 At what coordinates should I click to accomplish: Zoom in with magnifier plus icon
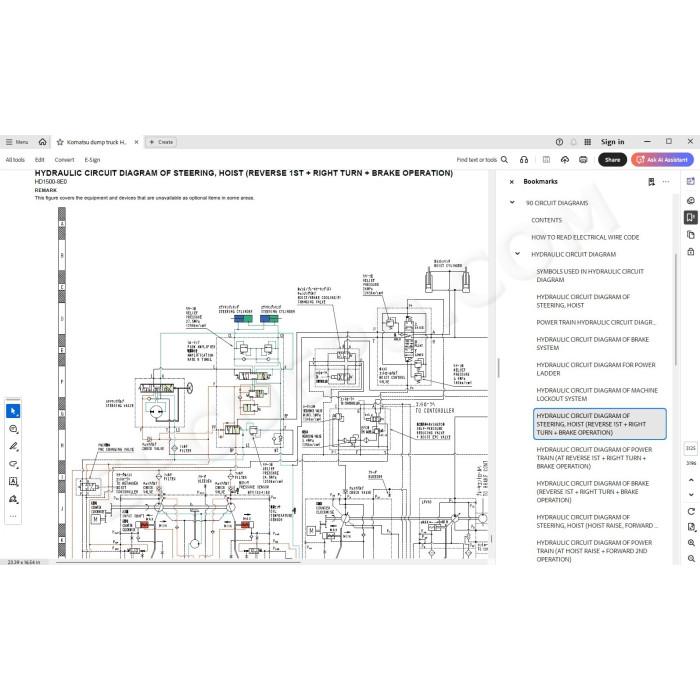click(x=691, y=543)
